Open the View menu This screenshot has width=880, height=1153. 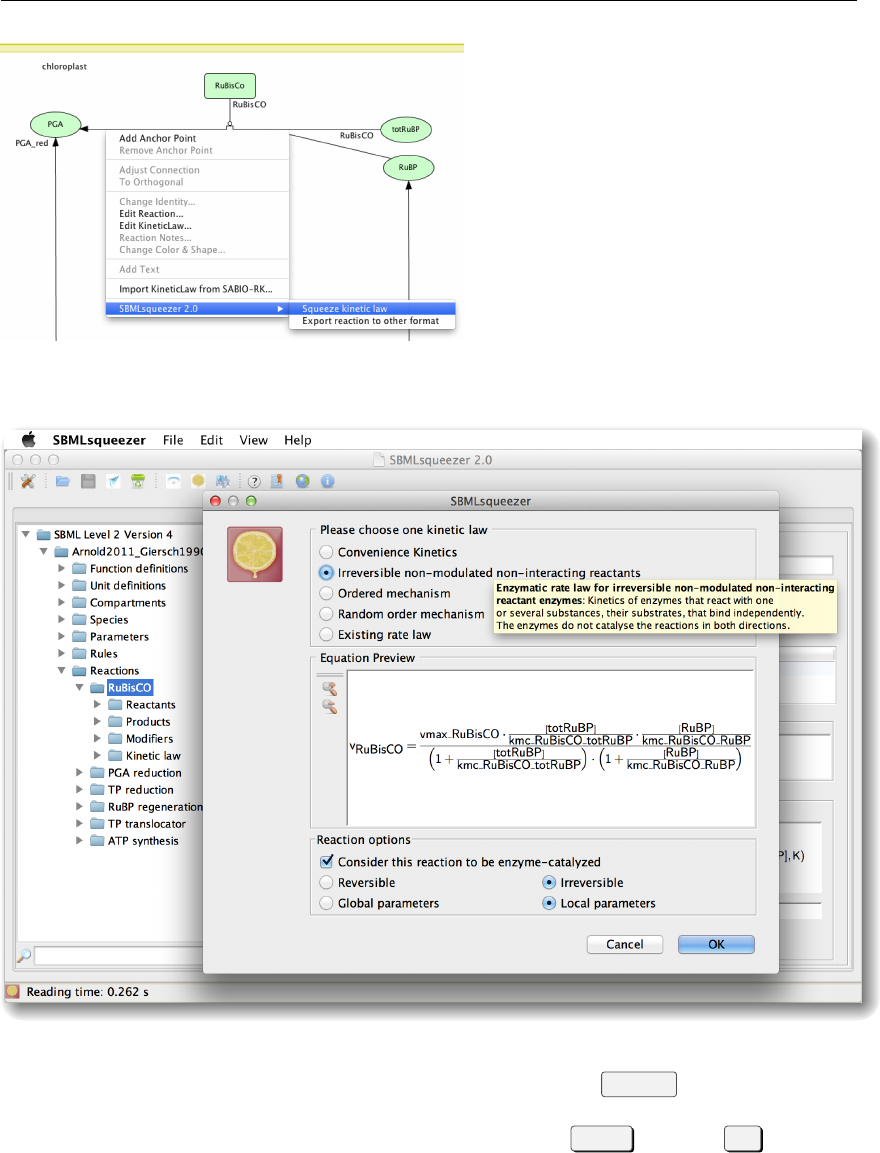click(x=254, y=440)
